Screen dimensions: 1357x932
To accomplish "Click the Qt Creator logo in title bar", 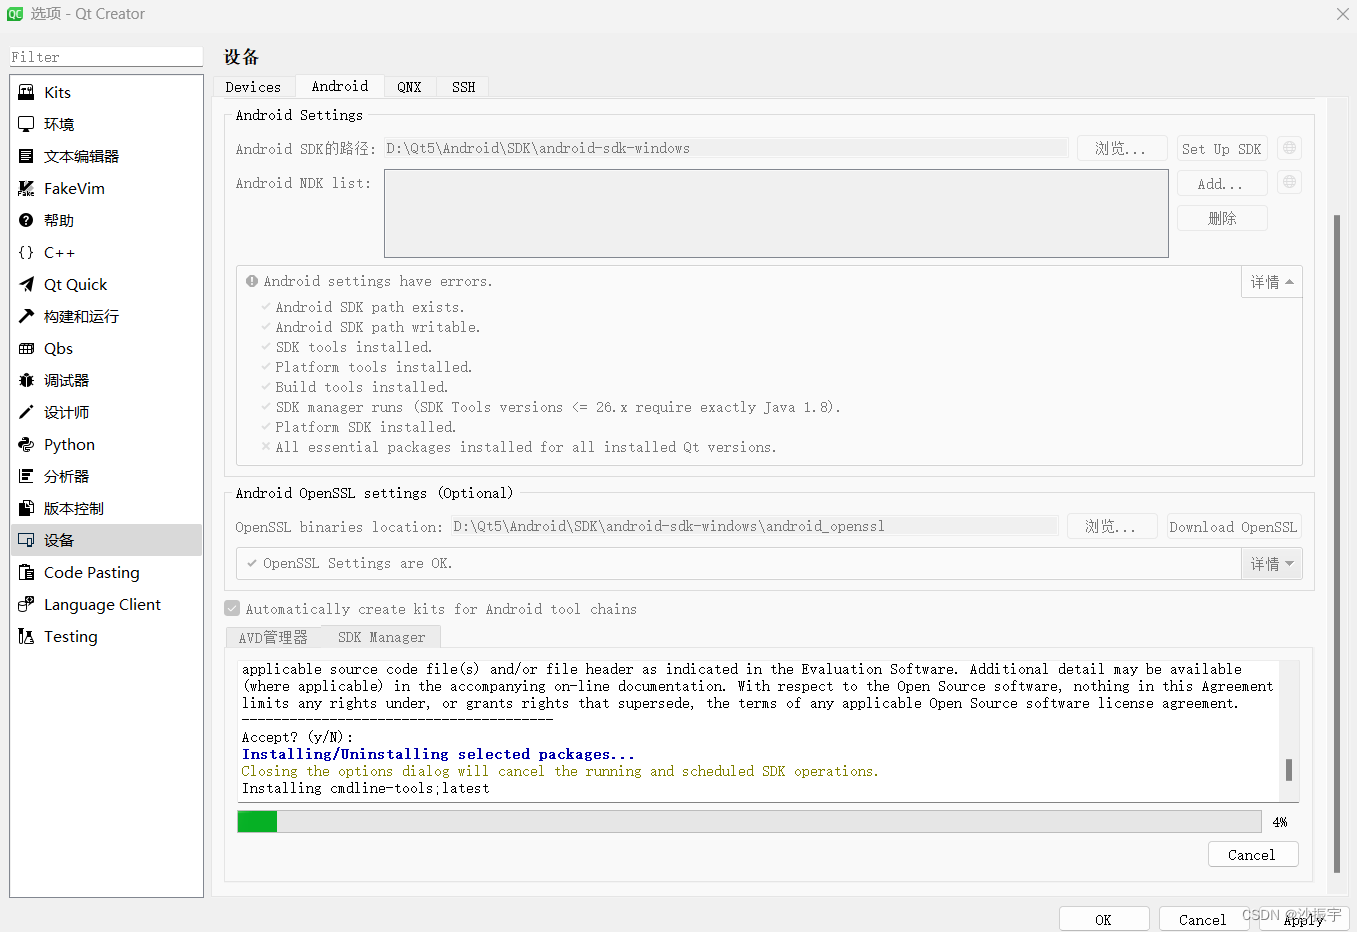I will coord(15,14).
